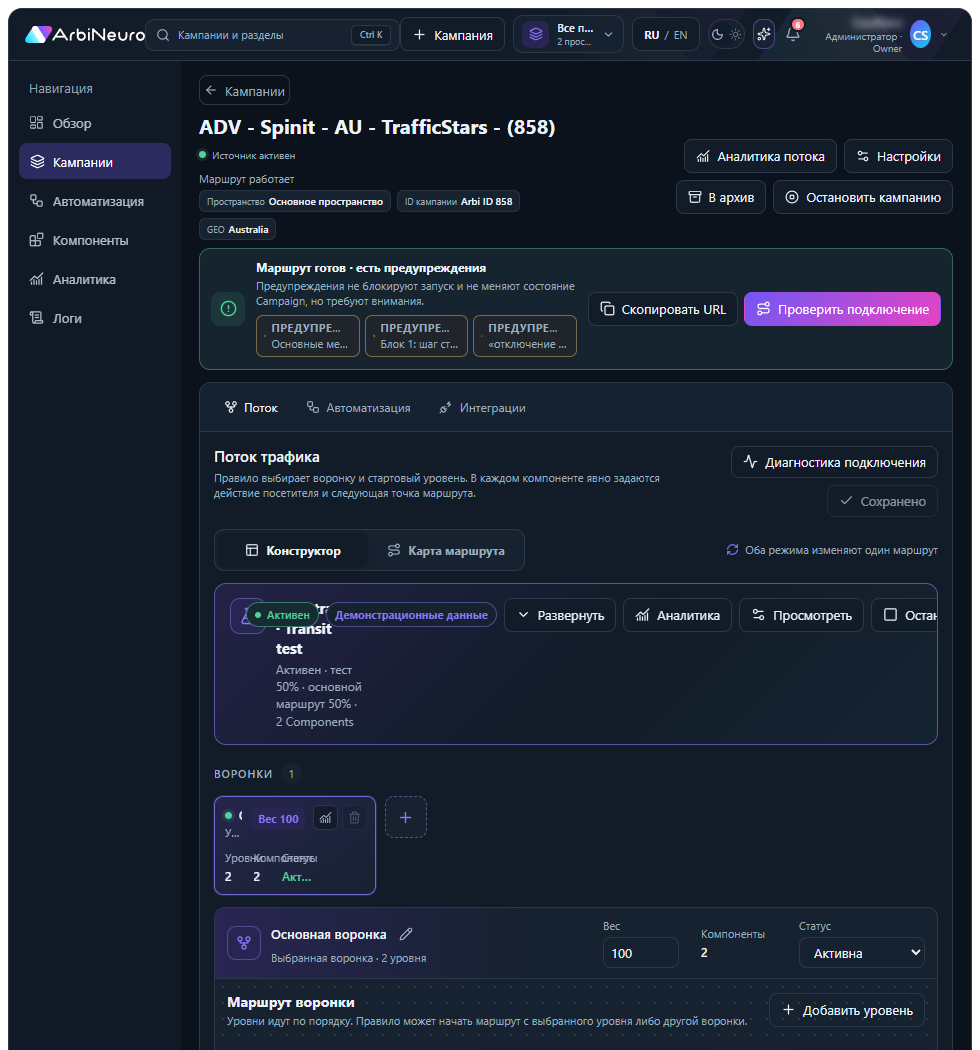This screenshot has height=1050, width=980.
Task: Click the sync icon beside Оба режима
Action: 732,550
